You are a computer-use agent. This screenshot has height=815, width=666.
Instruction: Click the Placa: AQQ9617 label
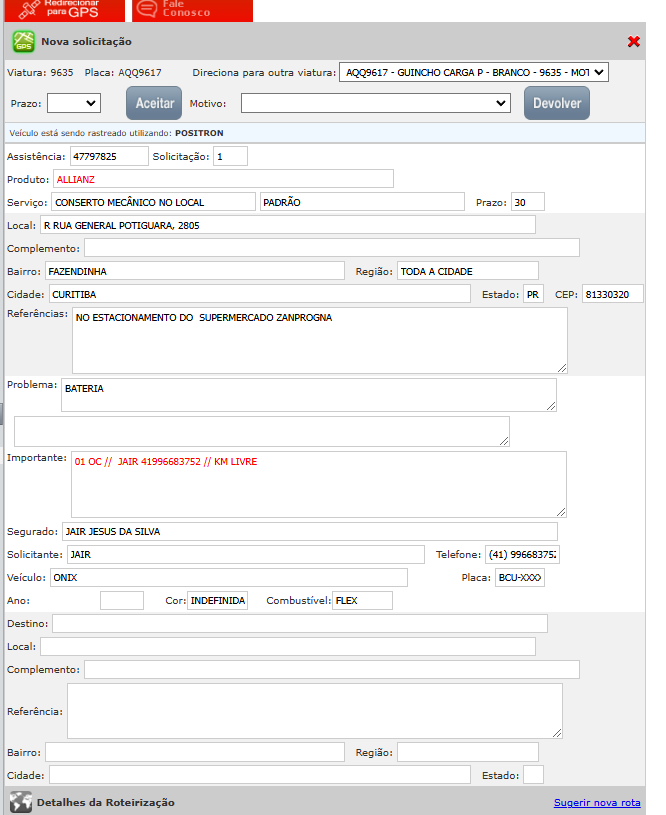[123, 73]
